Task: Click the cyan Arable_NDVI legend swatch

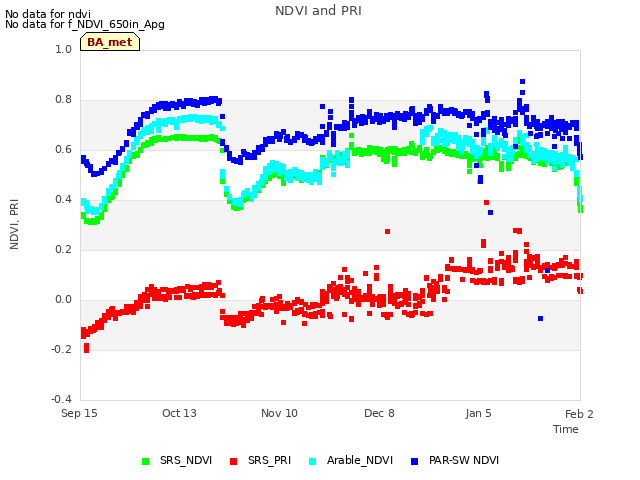Action: 313,461
